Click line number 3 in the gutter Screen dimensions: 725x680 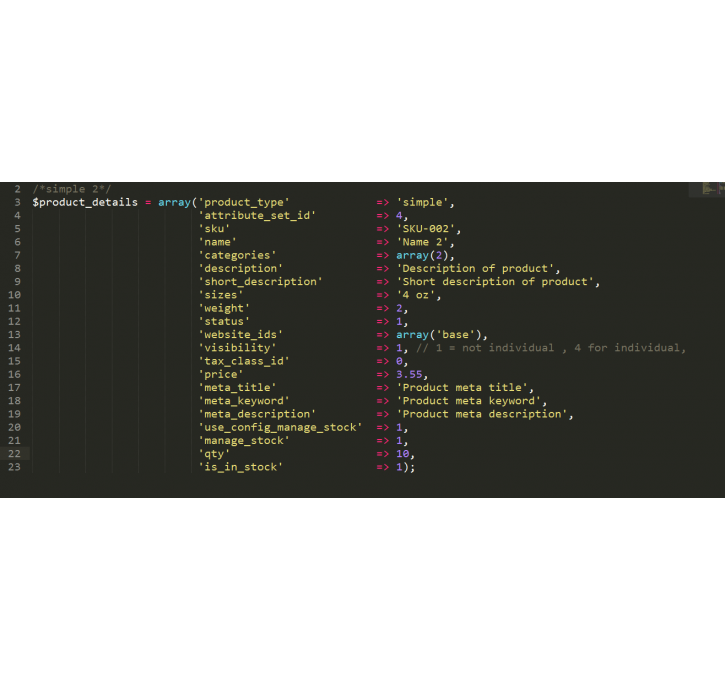point(18,202)
